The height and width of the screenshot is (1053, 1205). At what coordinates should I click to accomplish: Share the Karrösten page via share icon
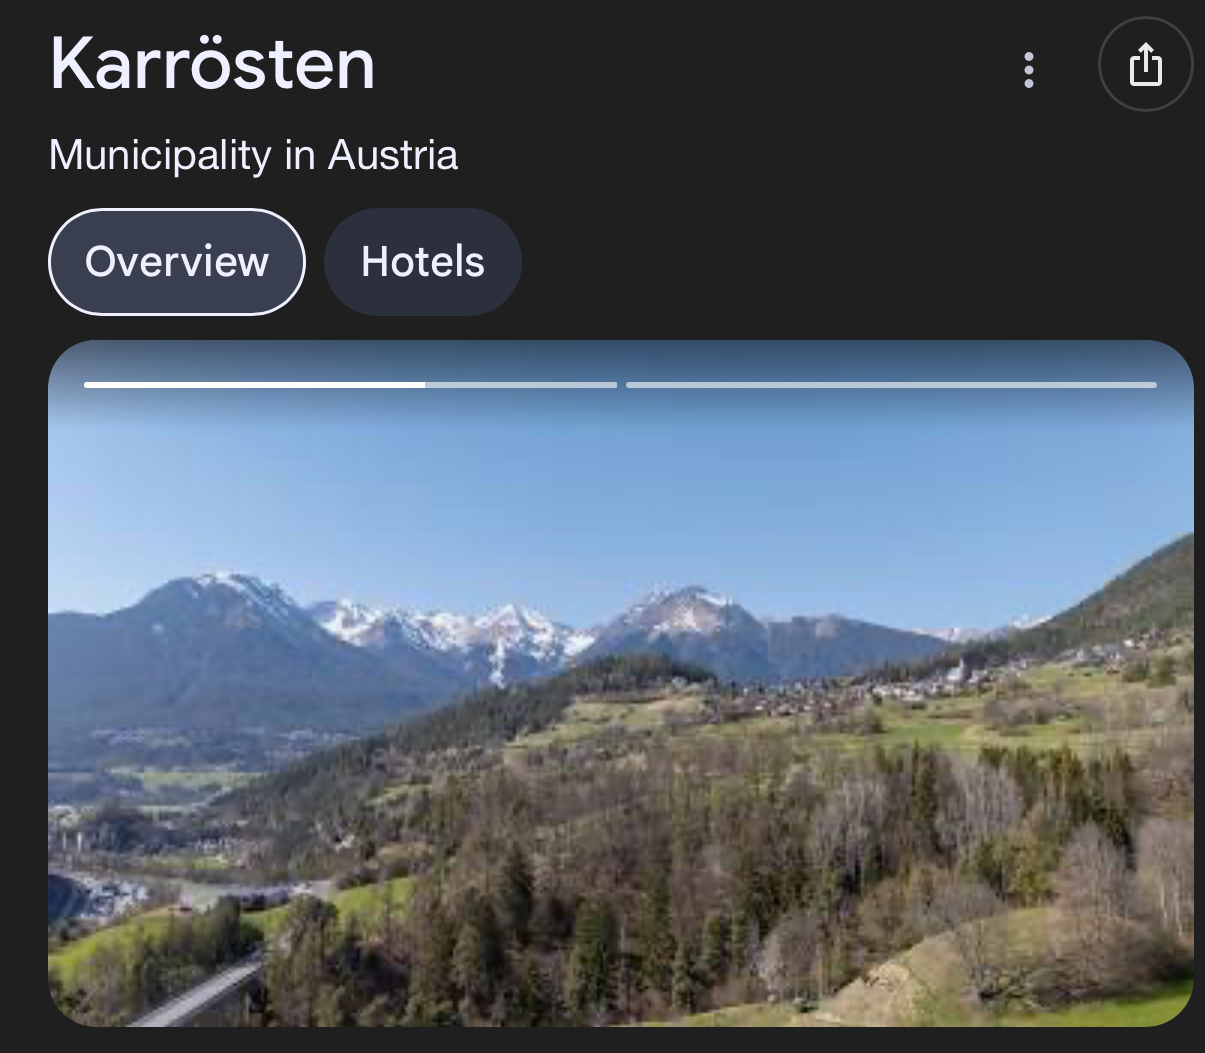point(1145,65)
